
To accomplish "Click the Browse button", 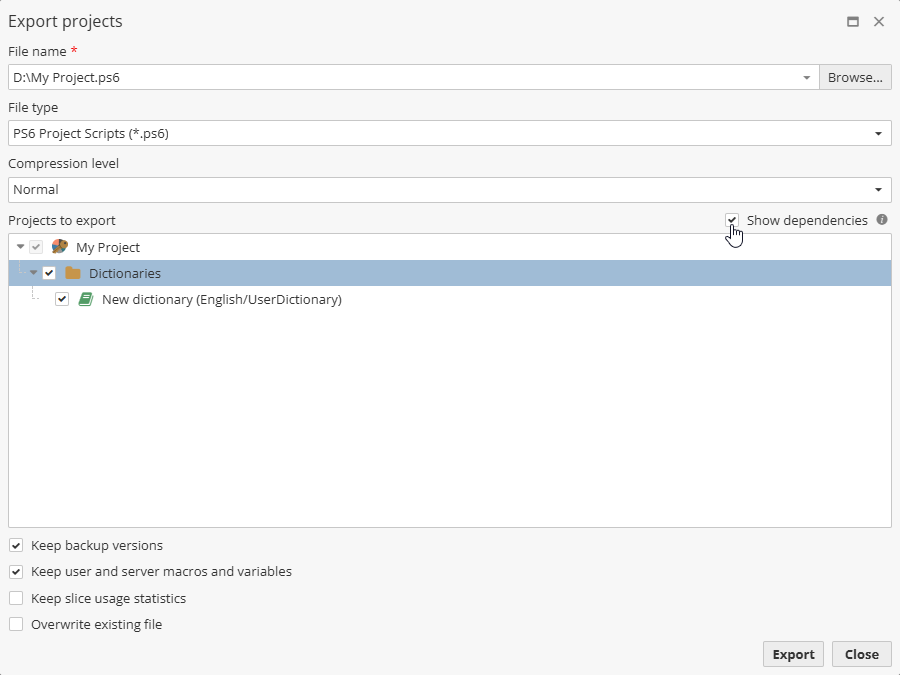I will [855, 78].
